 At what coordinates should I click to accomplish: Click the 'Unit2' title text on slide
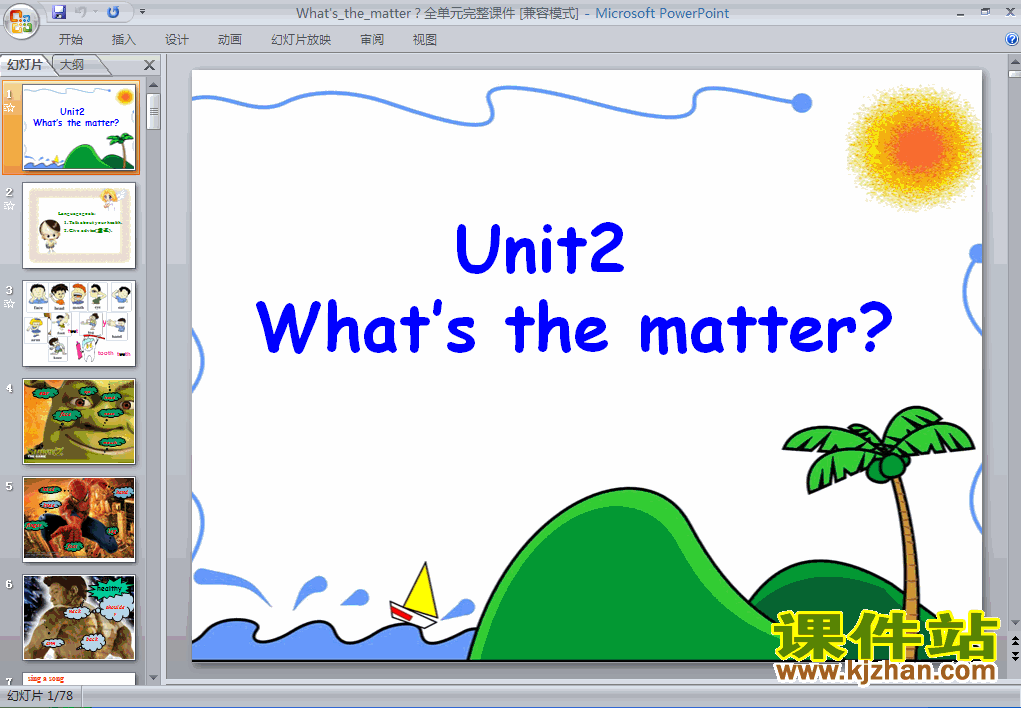tap(540, 249)
